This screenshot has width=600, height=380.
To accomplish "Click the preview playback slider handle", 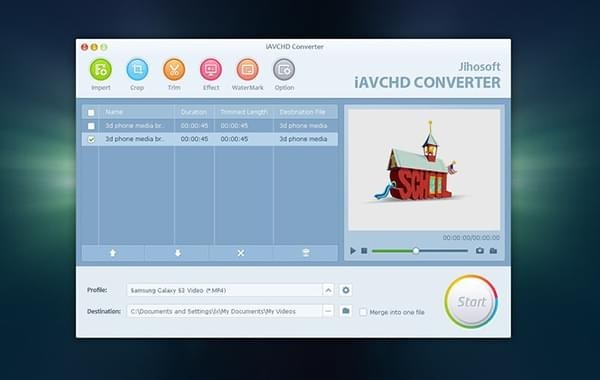I will tap(416, 251).
